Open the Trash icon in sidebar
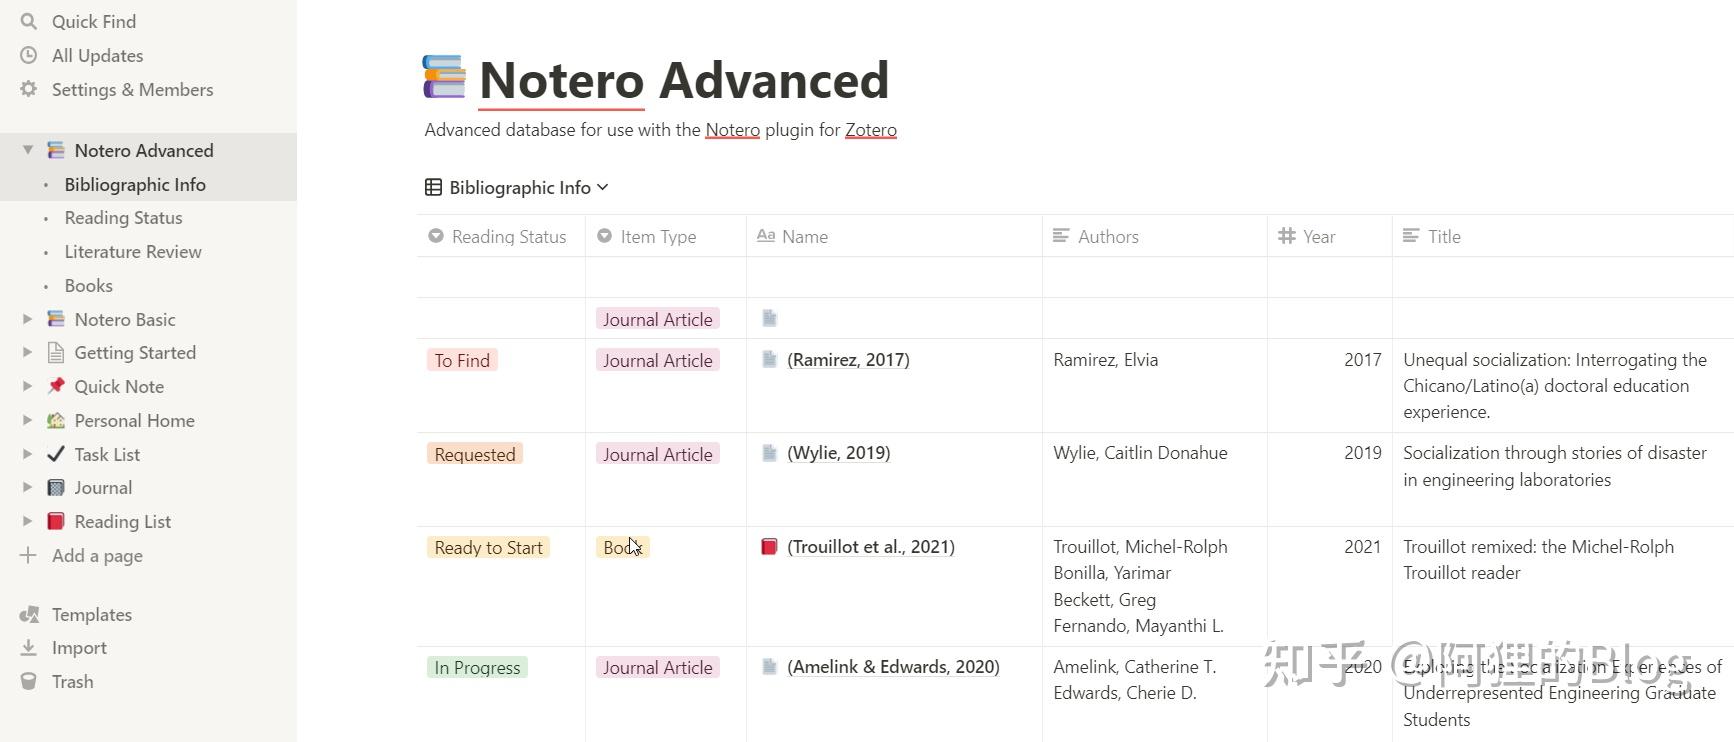 pos(28,682)
